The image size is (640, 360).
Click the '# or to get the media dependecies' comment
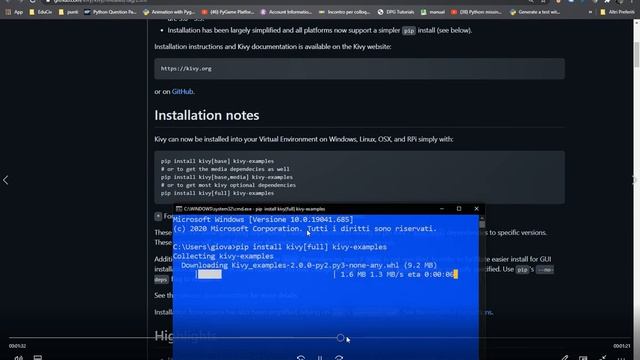click(x=225, y=169)
